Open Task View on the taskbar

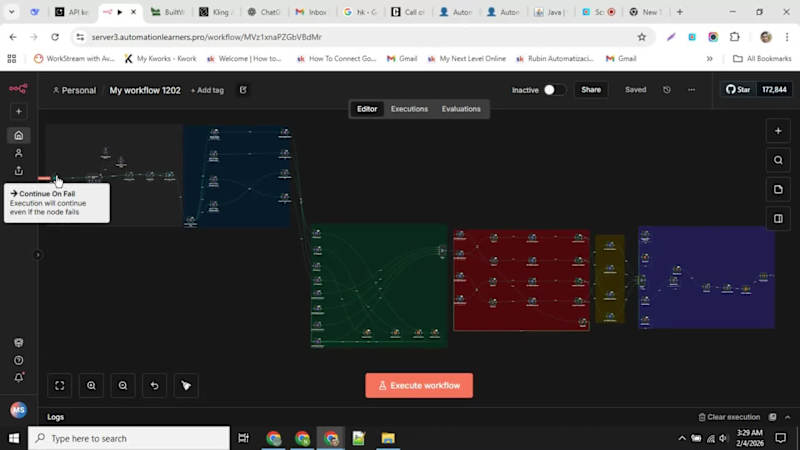[x=243, y=438]
